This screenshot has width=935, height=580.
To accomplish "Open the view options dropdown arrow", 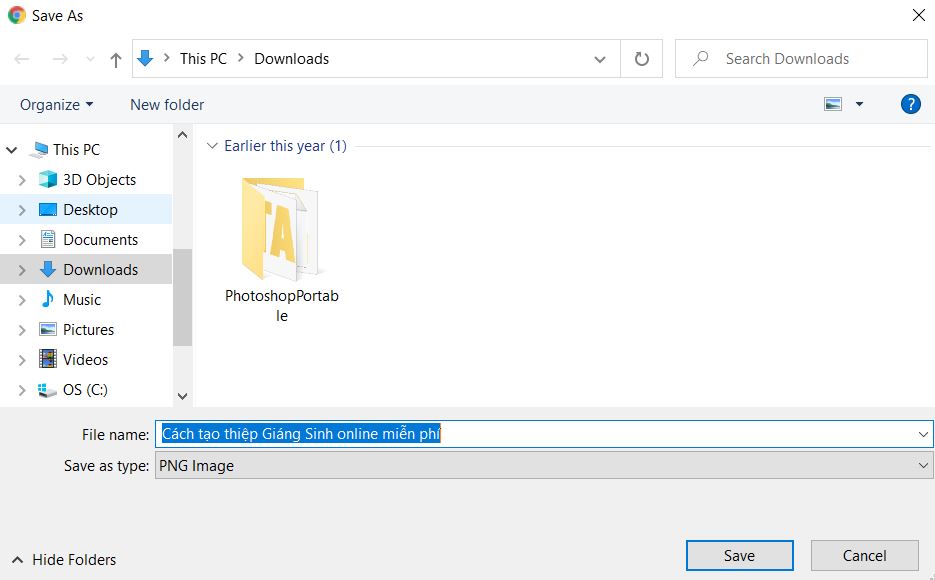I will pyautogui.click(x=859, y=104).
